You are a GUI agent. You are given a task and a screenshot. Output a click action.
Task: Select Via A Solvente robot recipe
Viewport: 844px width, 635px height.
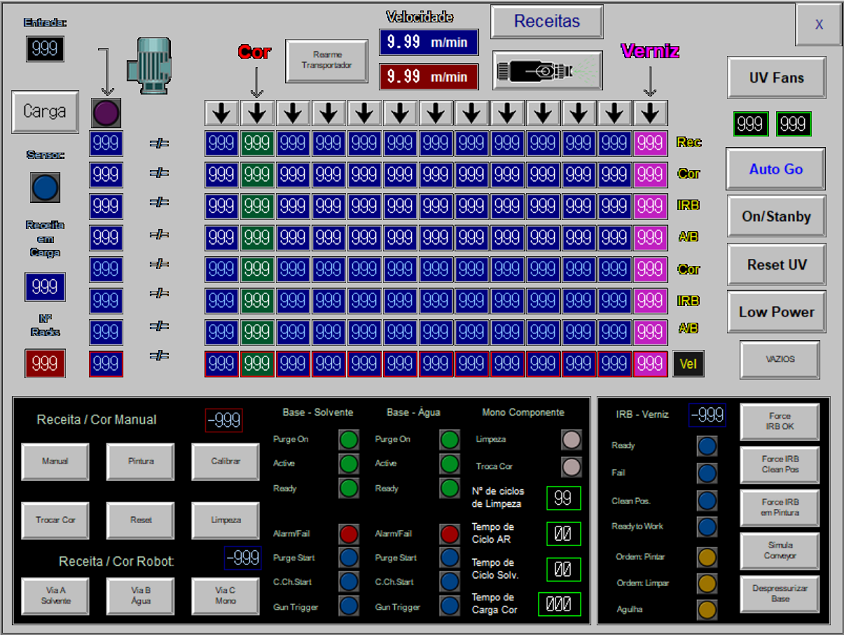[55, 596]
